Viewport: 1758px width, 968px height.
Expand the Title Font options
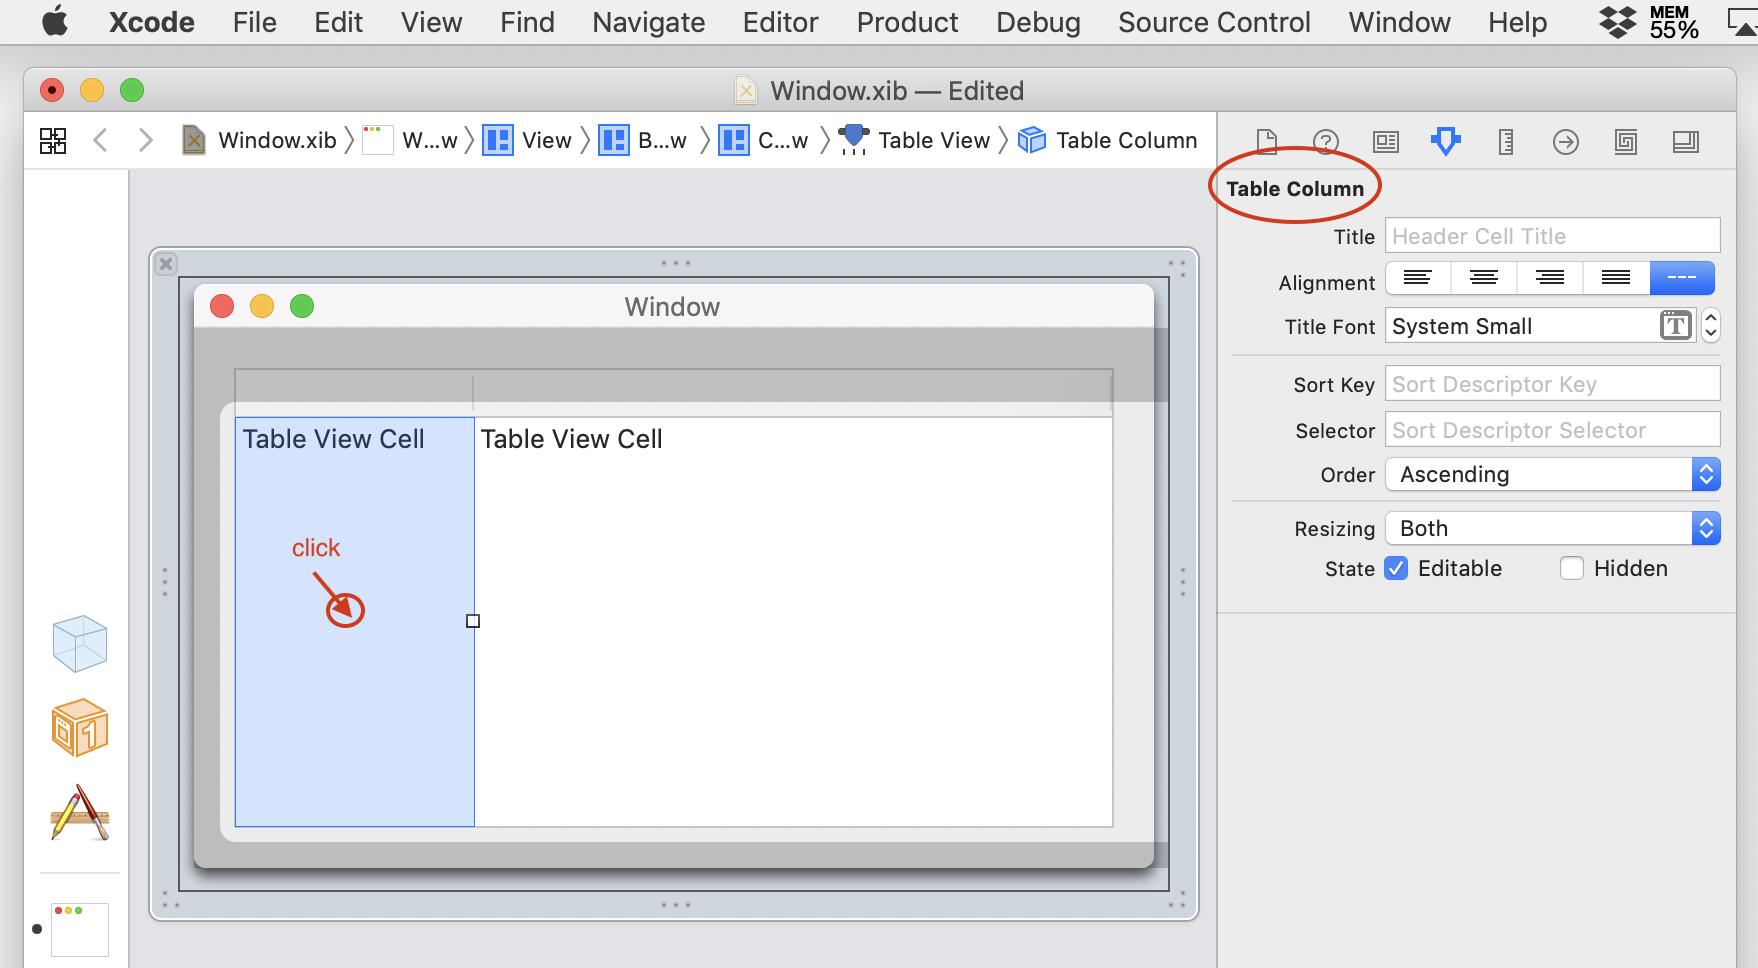coord(1676,325)
